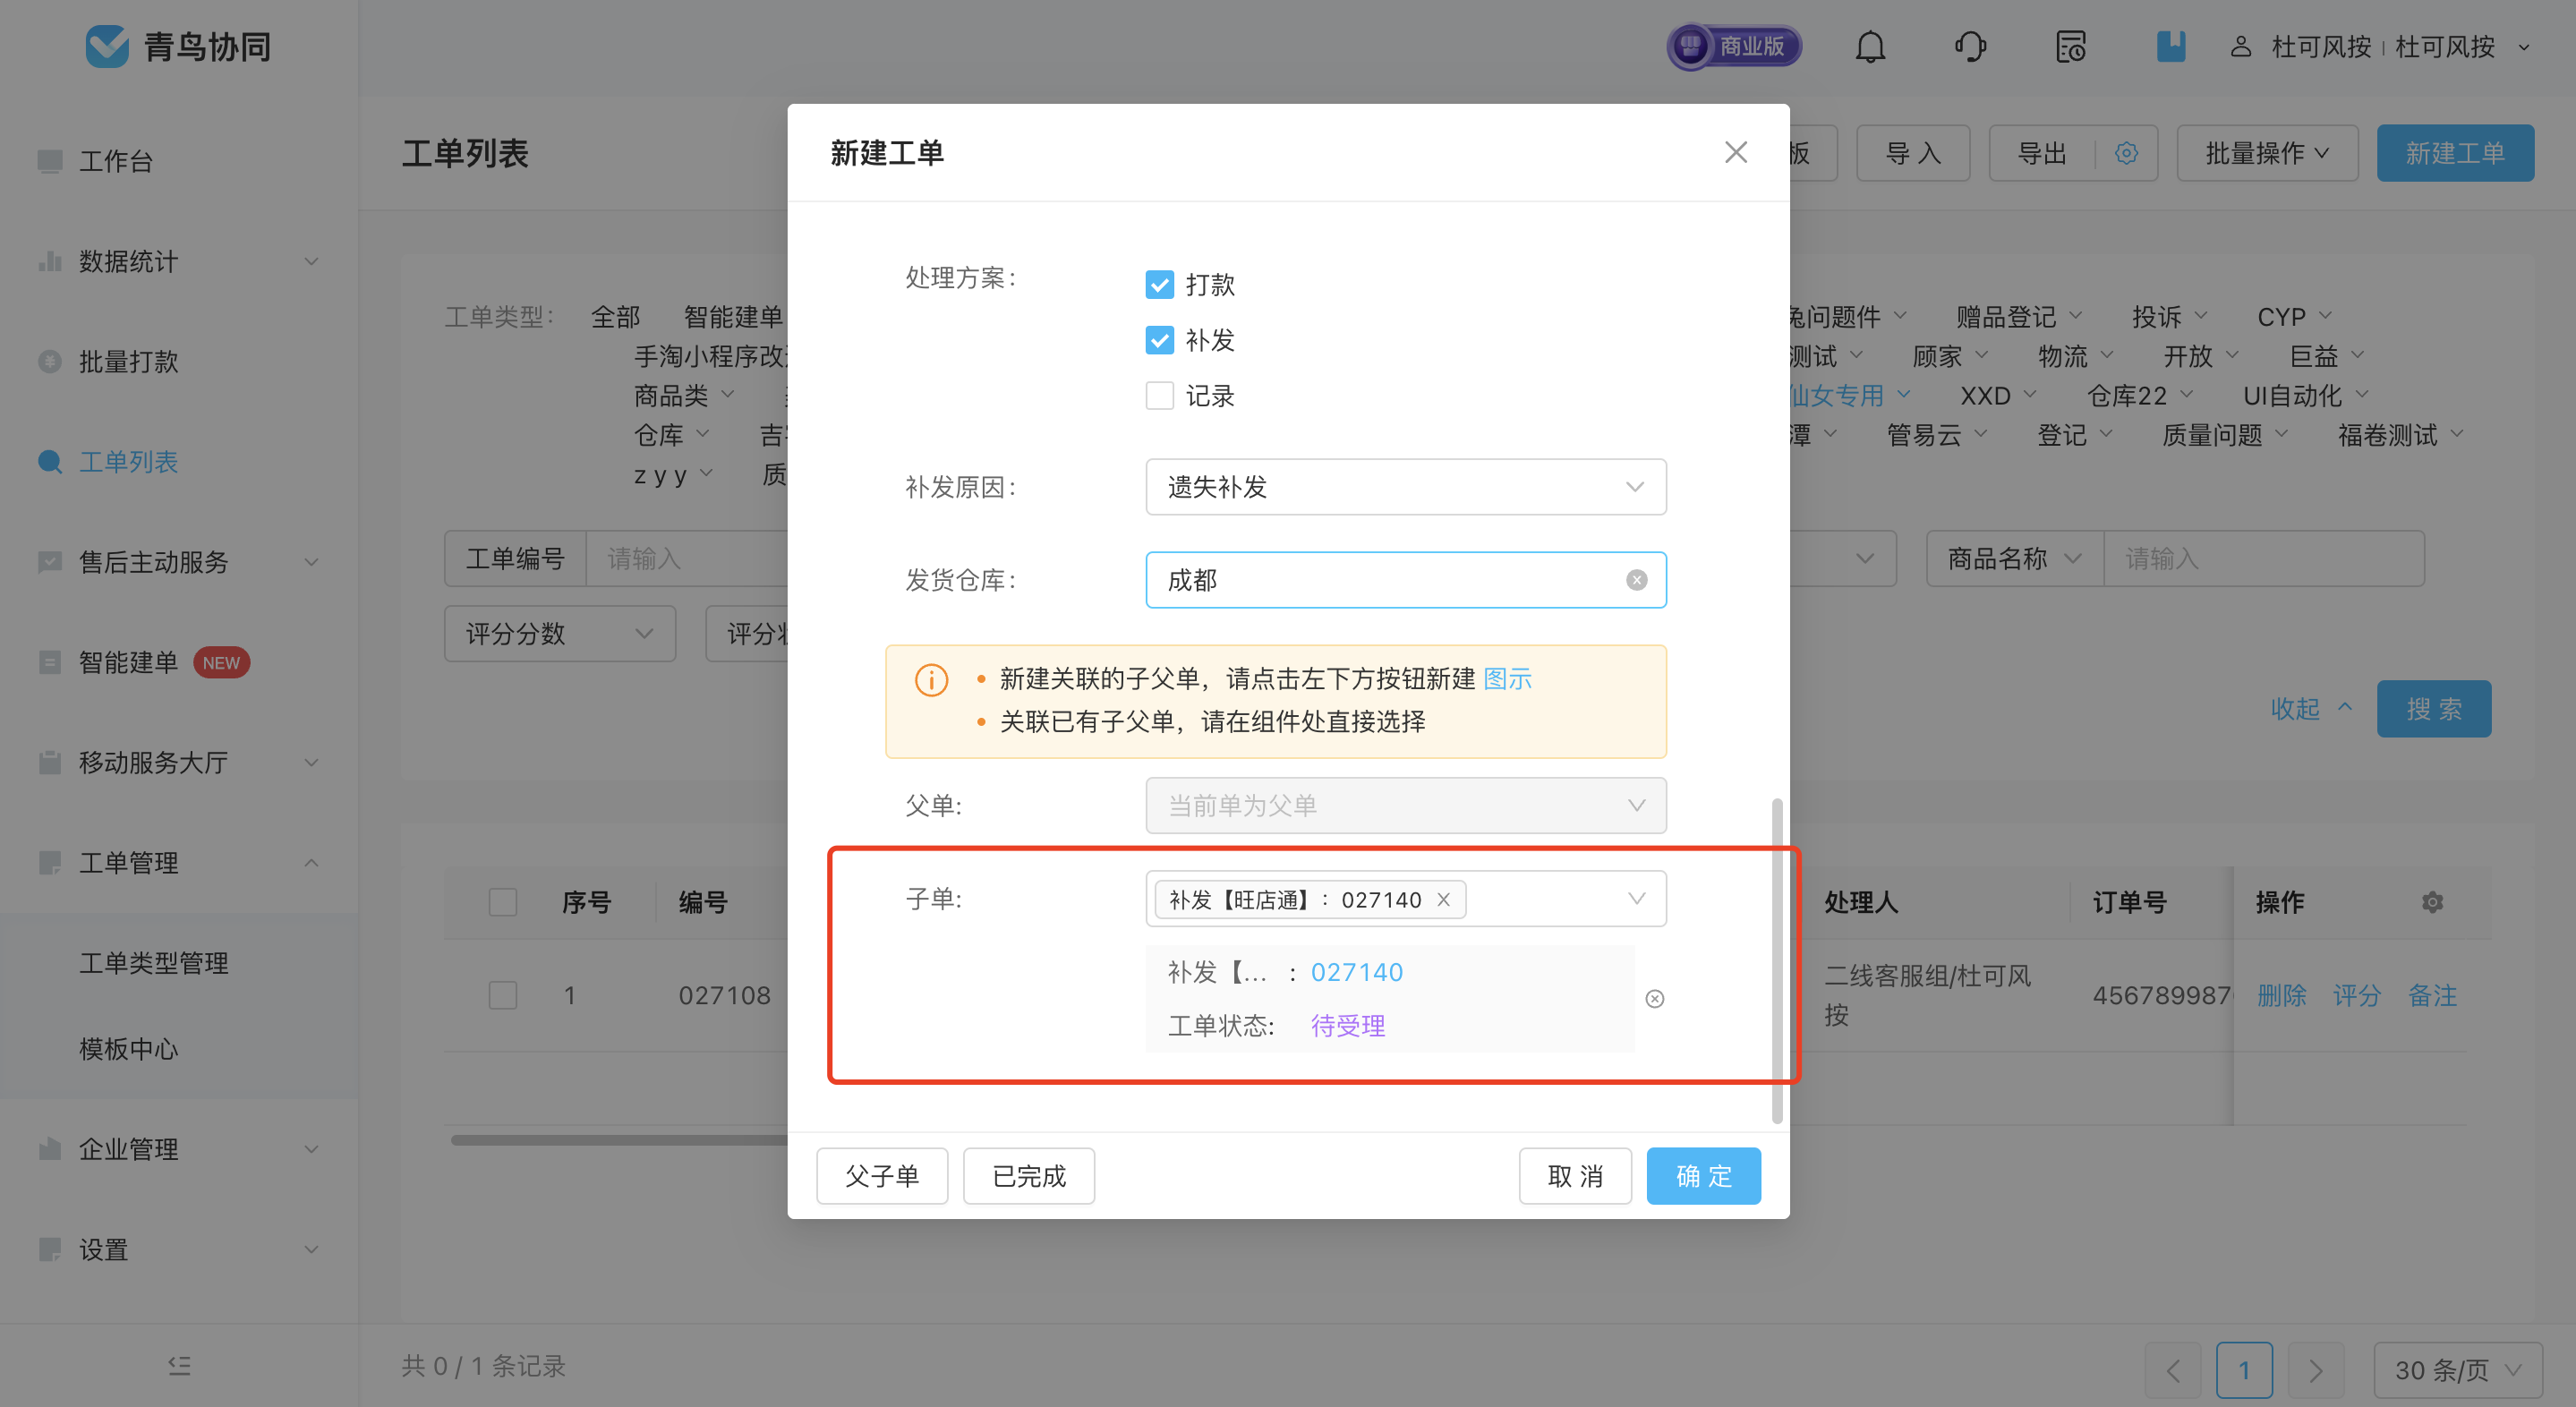Click the user account avatar icon
This screenshot has width=2576, height=1407.
(2241, 47)
